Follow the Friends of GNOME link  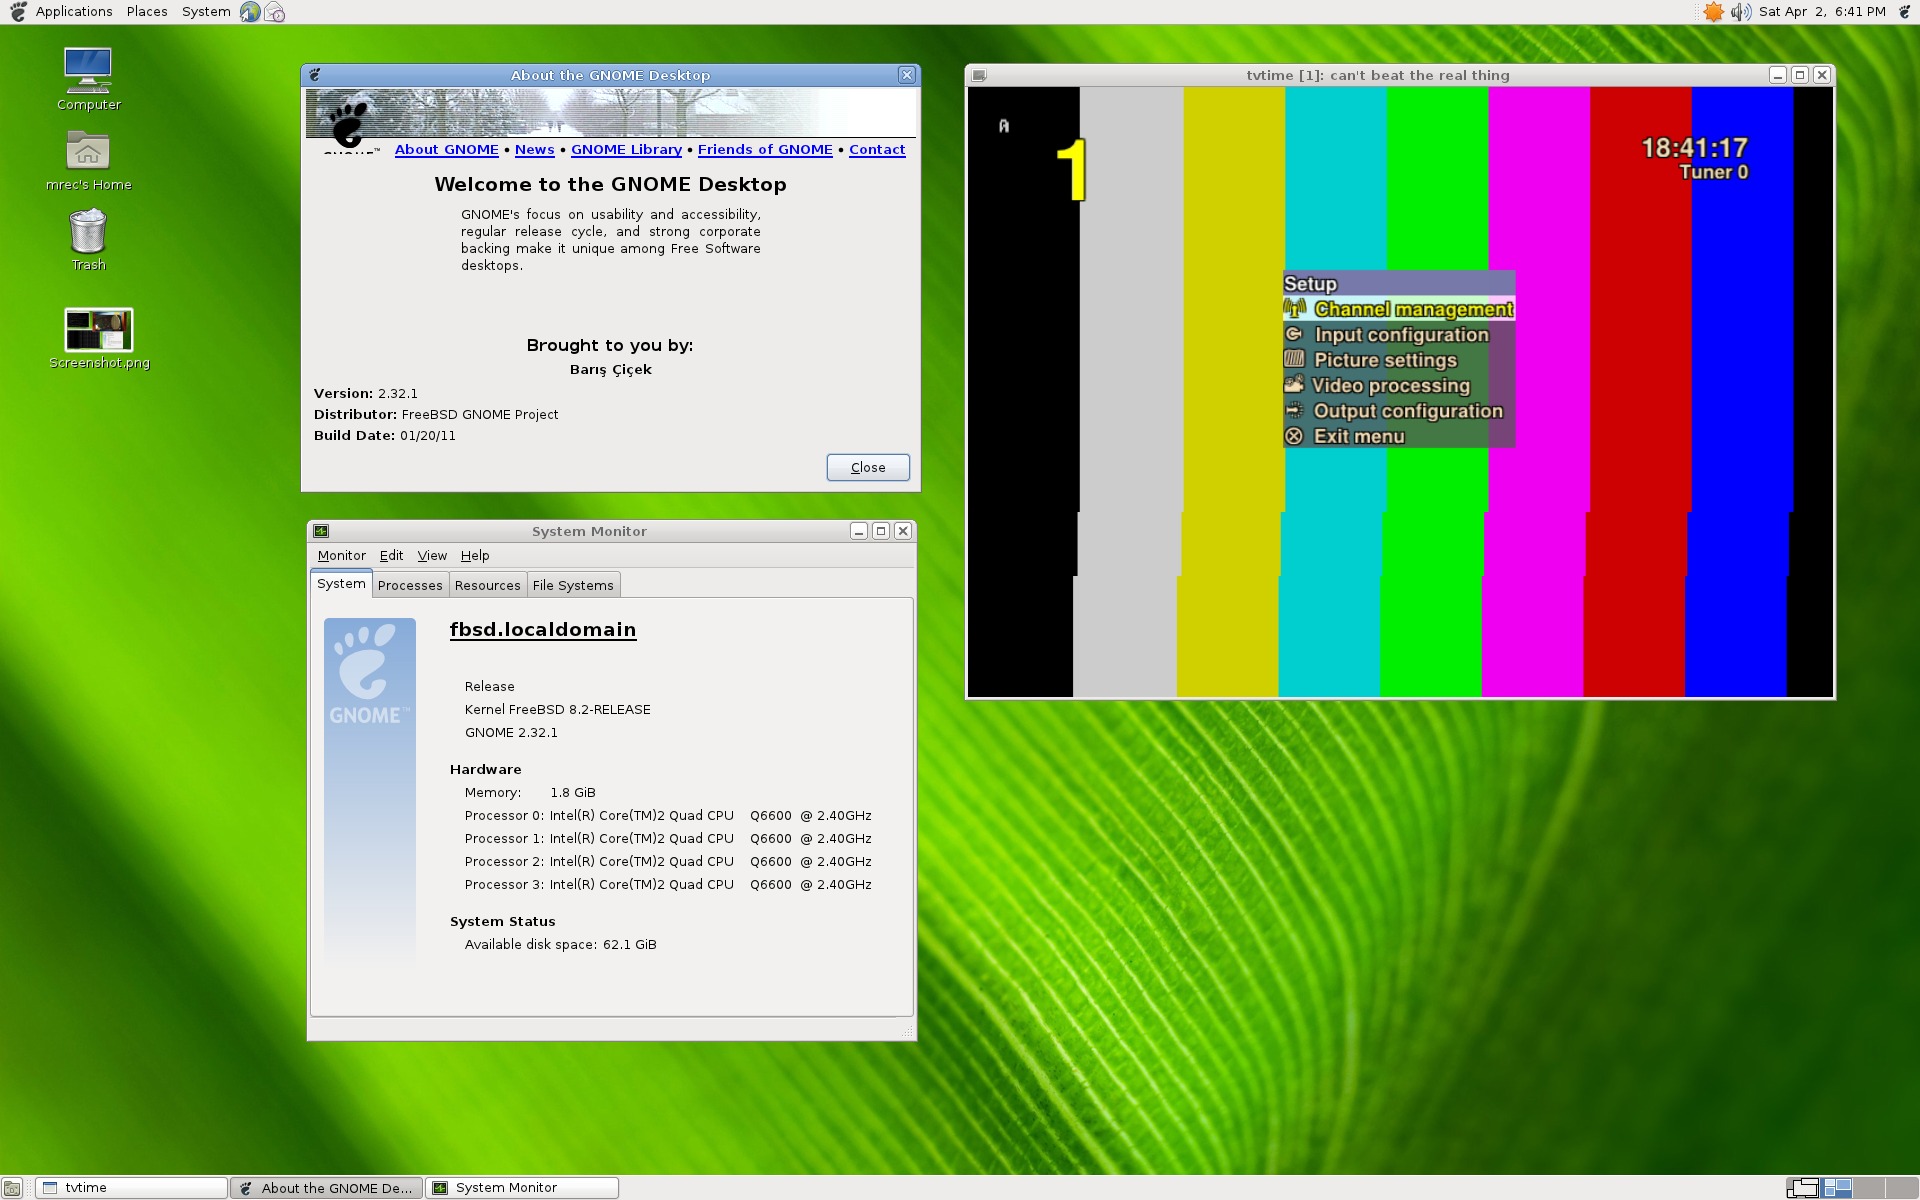(765, 150)
